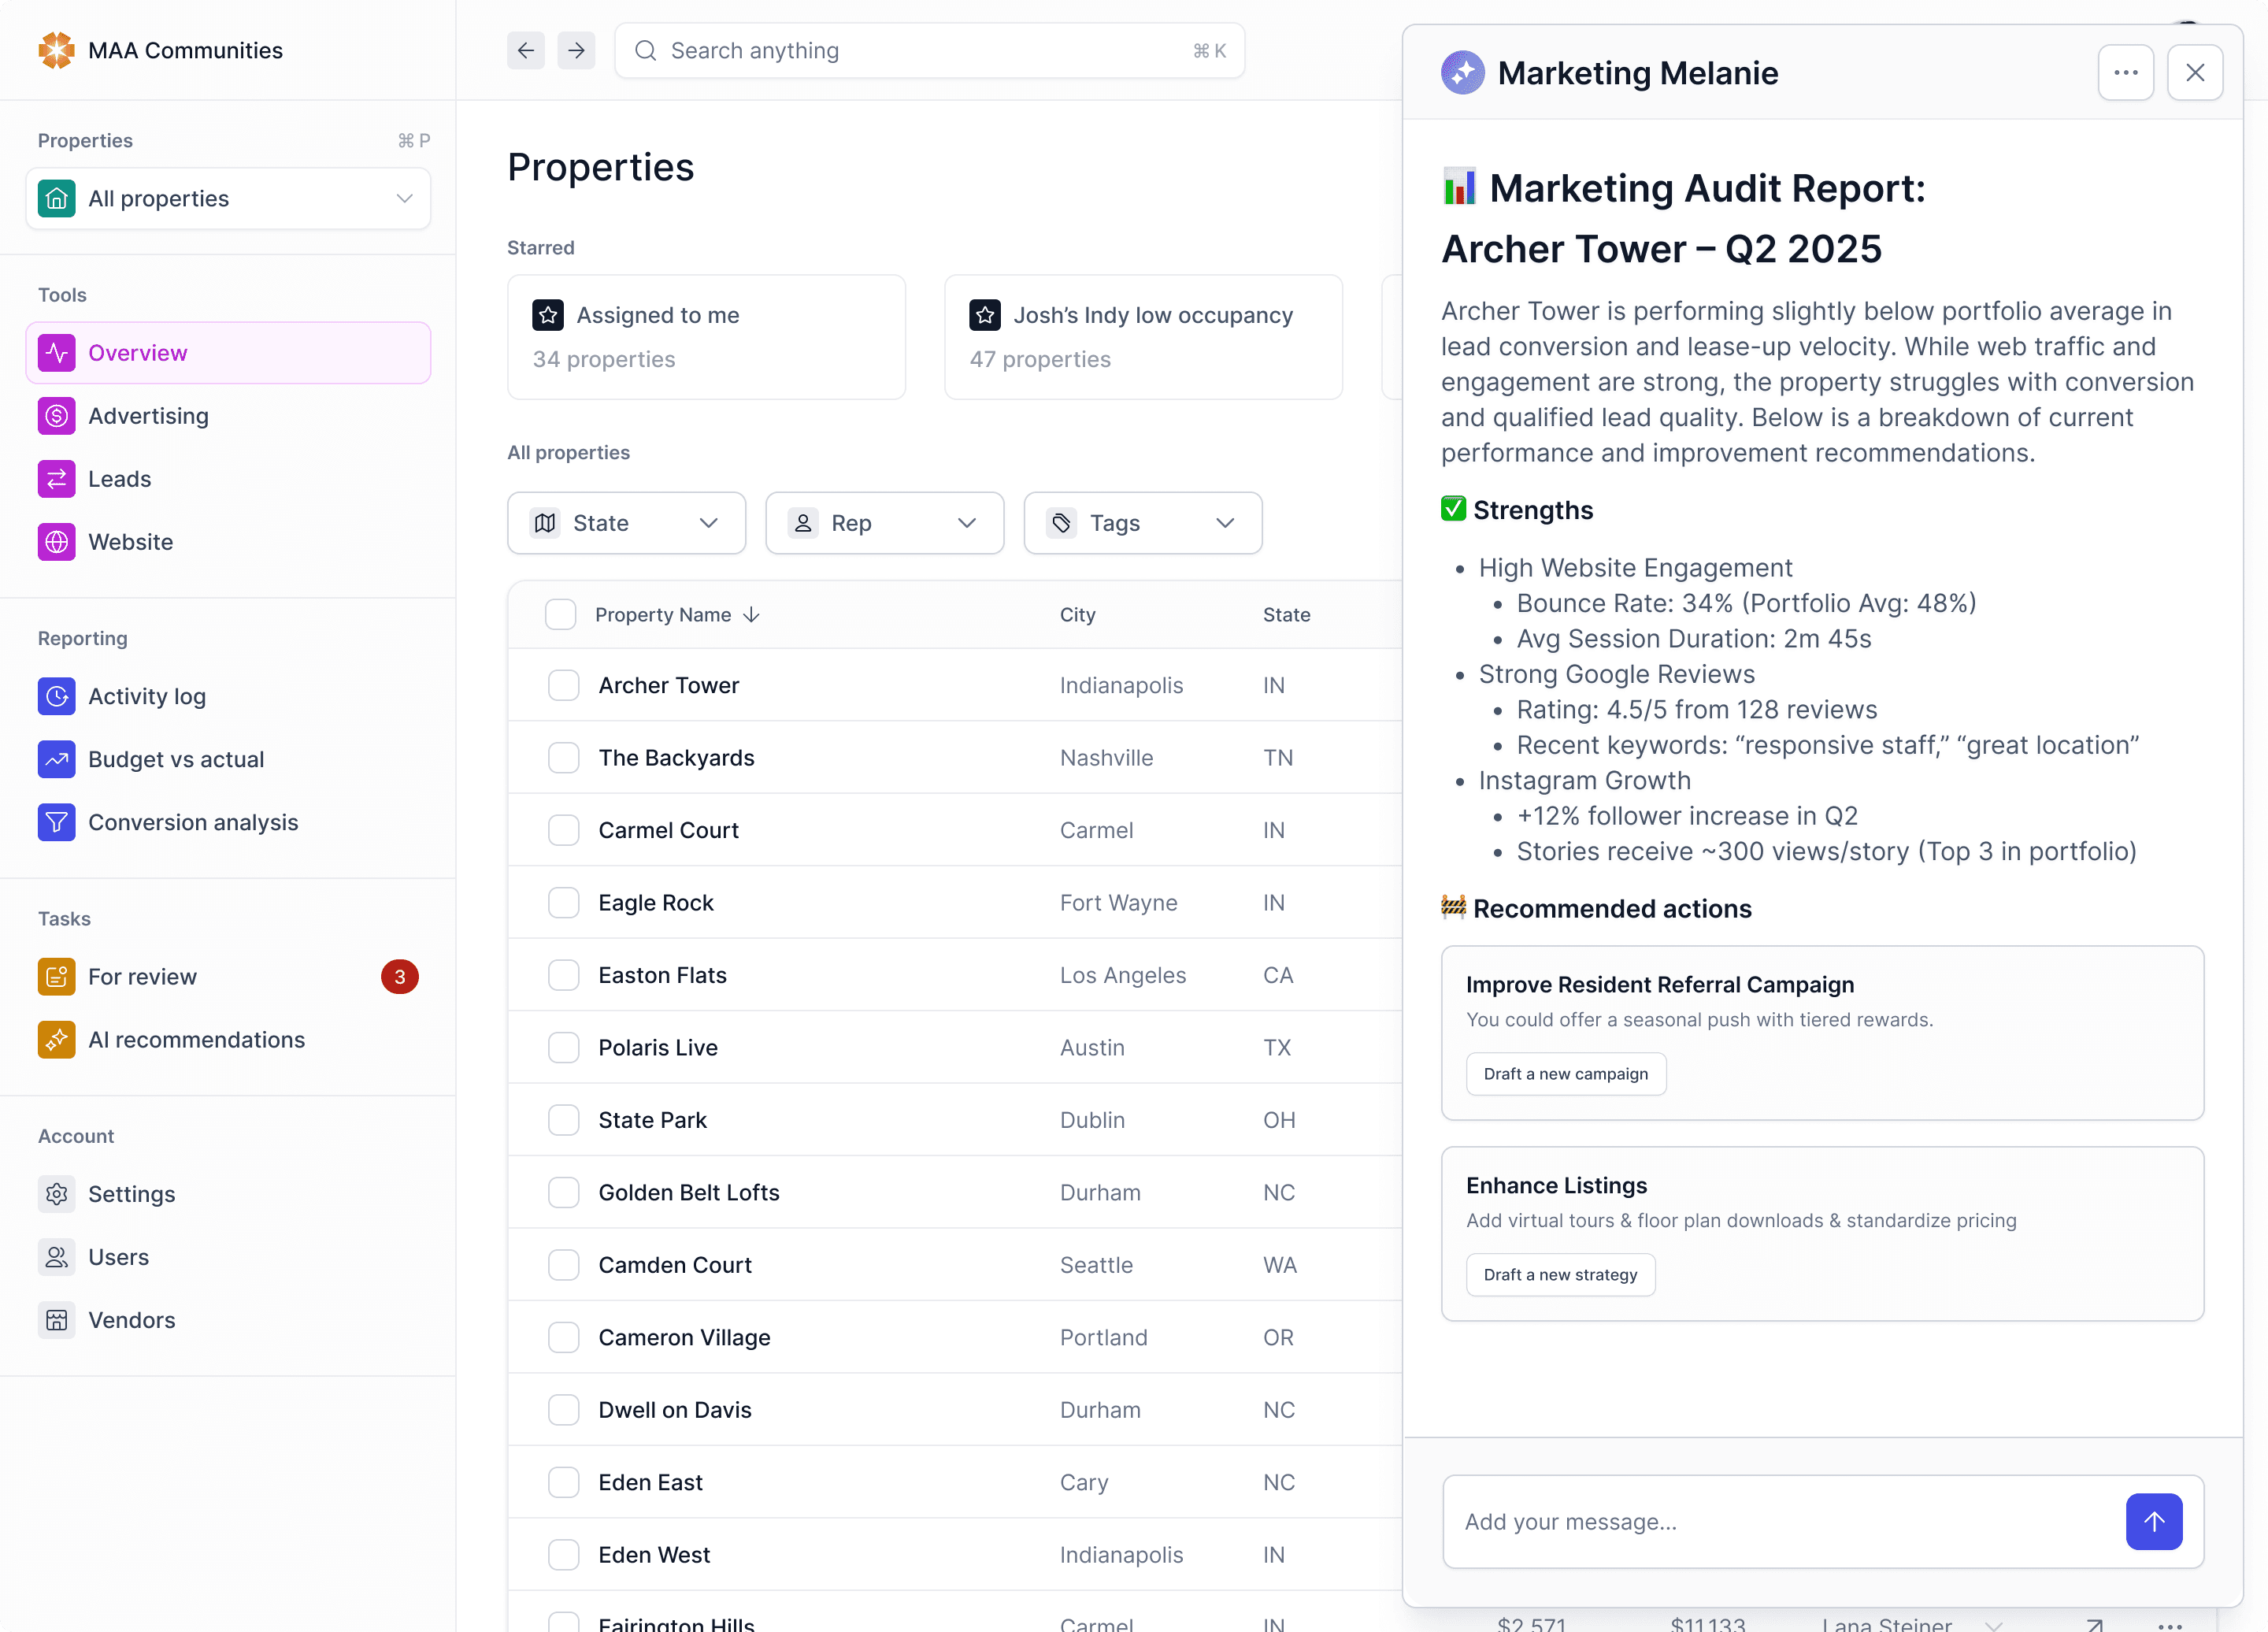This screenshot has width=2268, height=1632.
Task: Click the forward navigation arrow icon
Action: point(576,50)
